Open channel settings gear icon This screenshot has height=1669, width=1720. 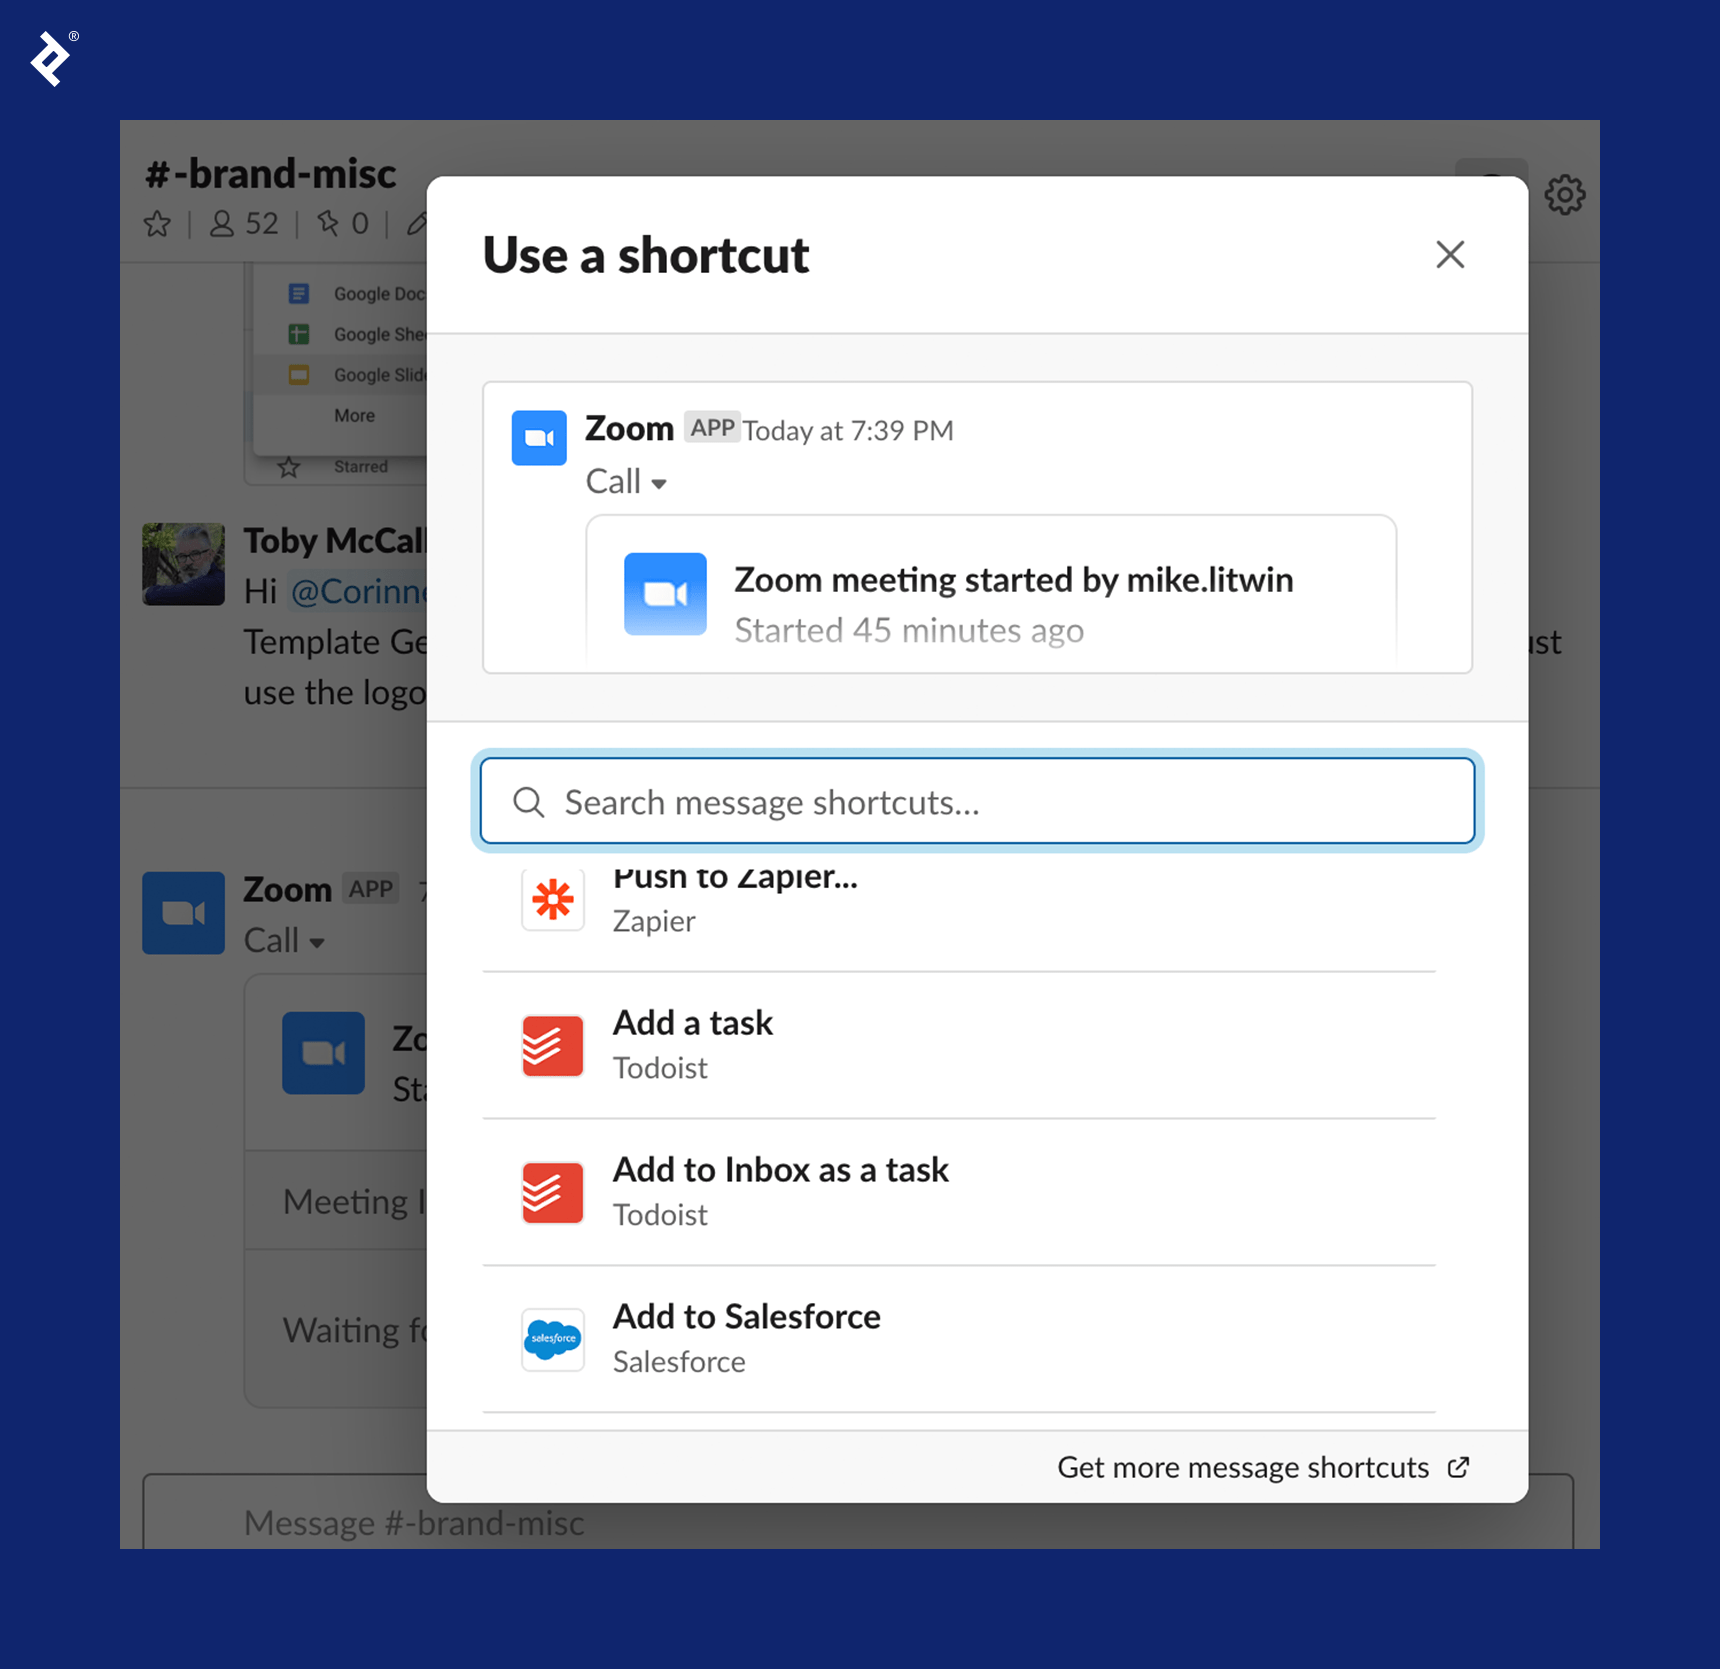coord(1565,195)
